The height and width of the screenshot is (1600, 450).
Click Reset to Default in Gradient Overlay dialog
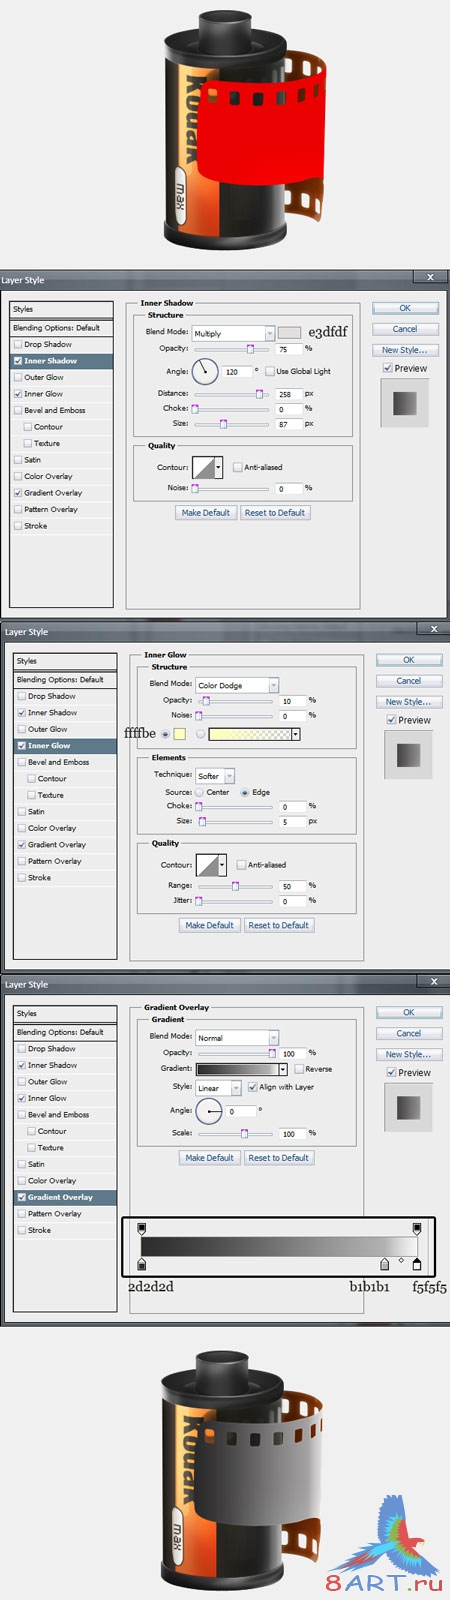(x=279, y=1157)
